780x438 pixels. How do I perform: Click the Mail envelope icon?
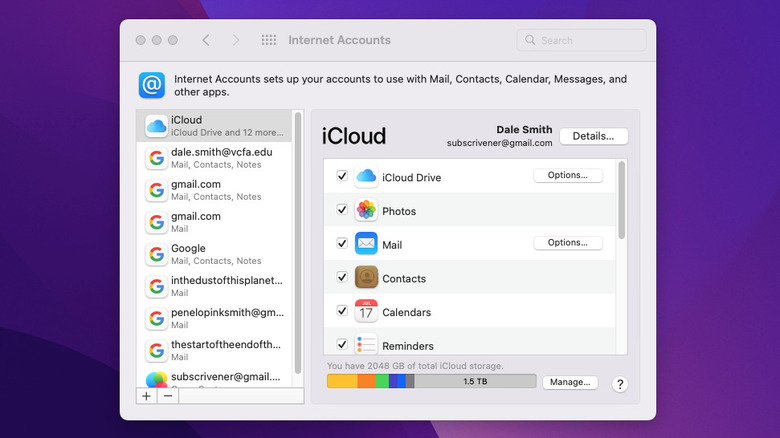click(366, 244)
